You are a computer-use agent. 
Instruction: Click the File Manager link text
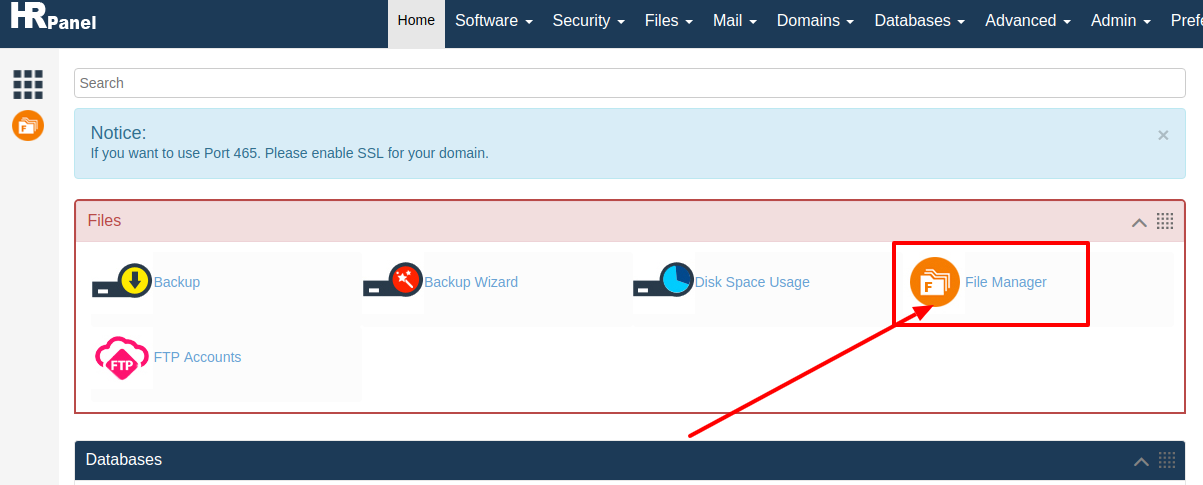click(x=1006, y=282)
